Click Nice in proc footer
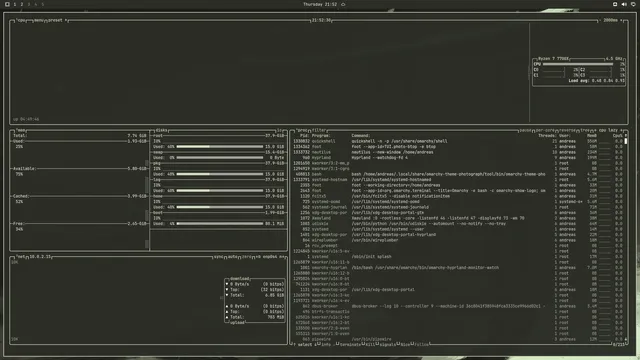 404,344
